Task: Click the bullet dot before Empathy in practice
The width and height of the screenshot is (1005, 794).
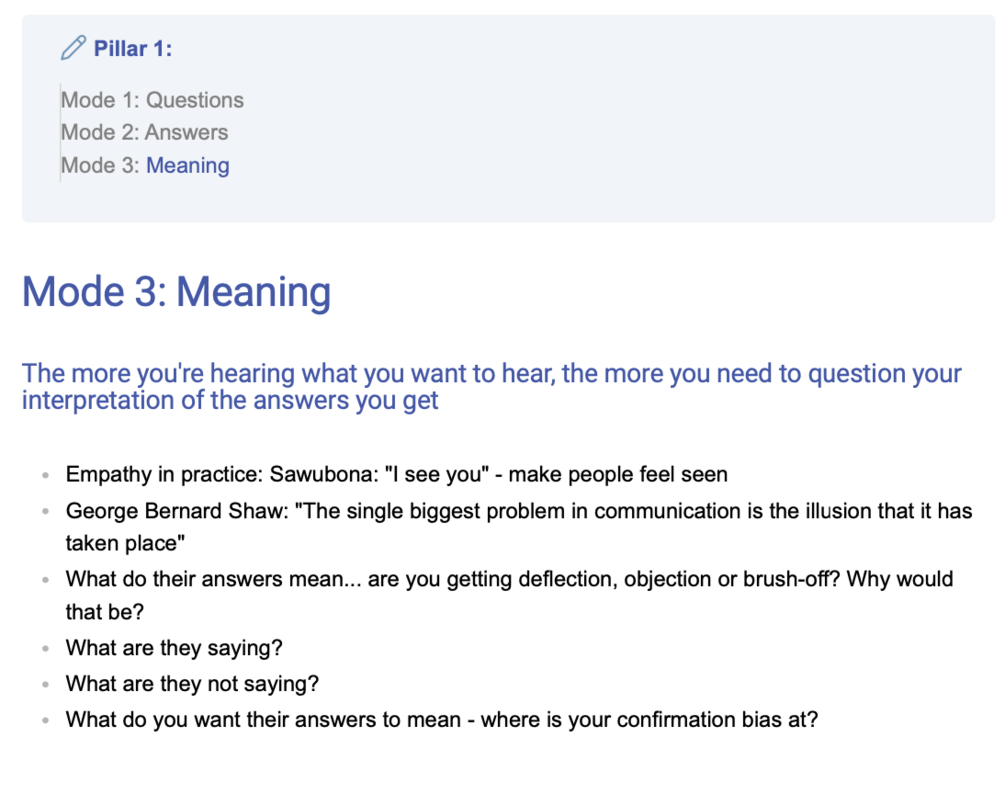Action: 45,476
